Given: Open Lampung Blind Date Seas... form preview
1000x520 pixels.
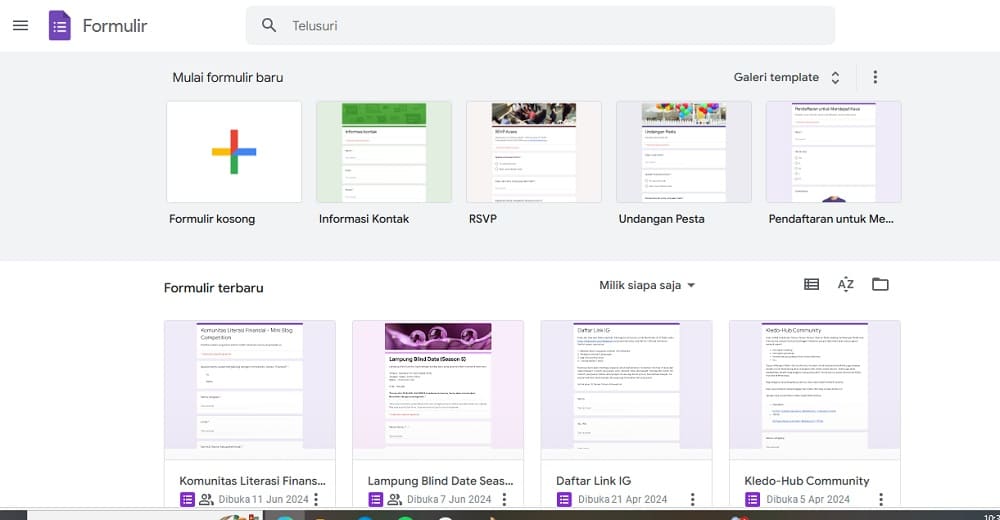Looking at the screenshot, I should click(x=438, y=390).
